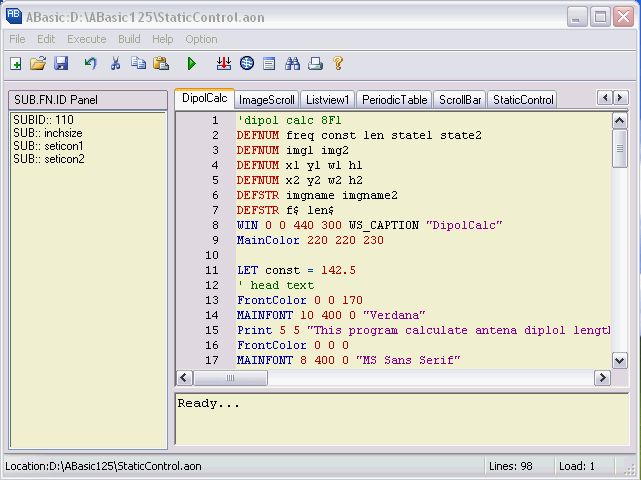
Task: Print using the printer icon
Action: click(x=315, y=64)
